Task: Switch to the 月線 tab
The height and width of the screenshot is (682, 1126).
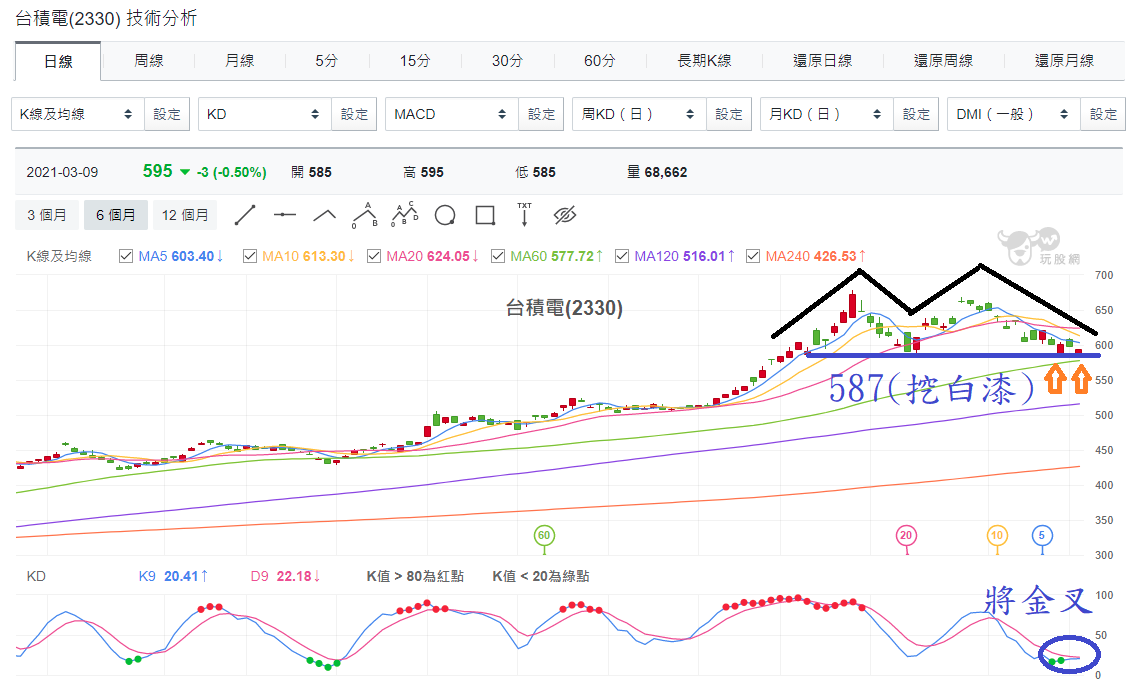Action: click(x=239, y=61)
